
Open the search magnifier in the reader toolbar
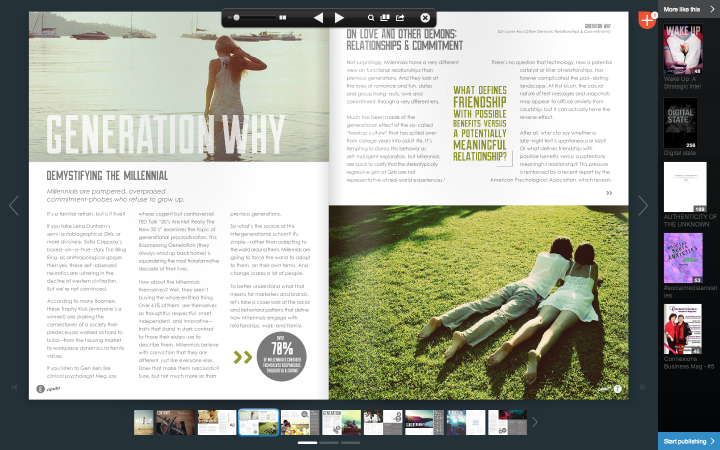pos(371,18)
